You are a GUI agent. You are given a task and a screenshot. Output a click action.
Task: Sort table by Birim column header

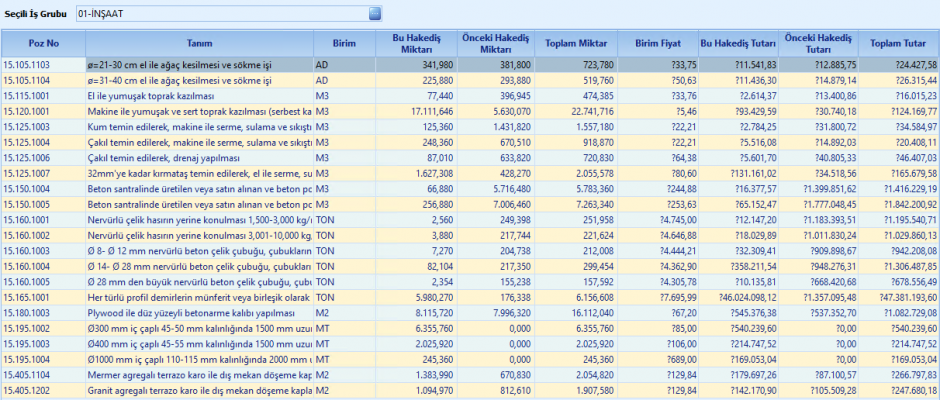point(330,44)
